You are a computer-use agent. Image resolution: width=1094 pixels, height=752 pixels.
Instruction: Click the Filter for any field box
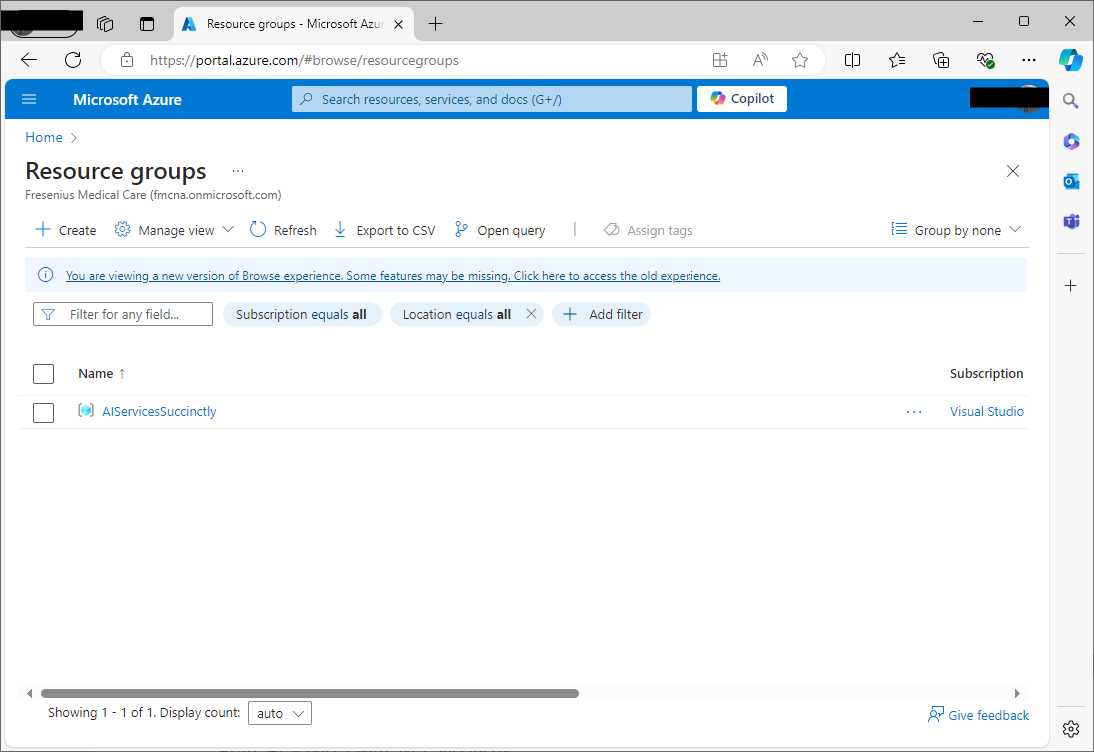click(x=123, y=314)
